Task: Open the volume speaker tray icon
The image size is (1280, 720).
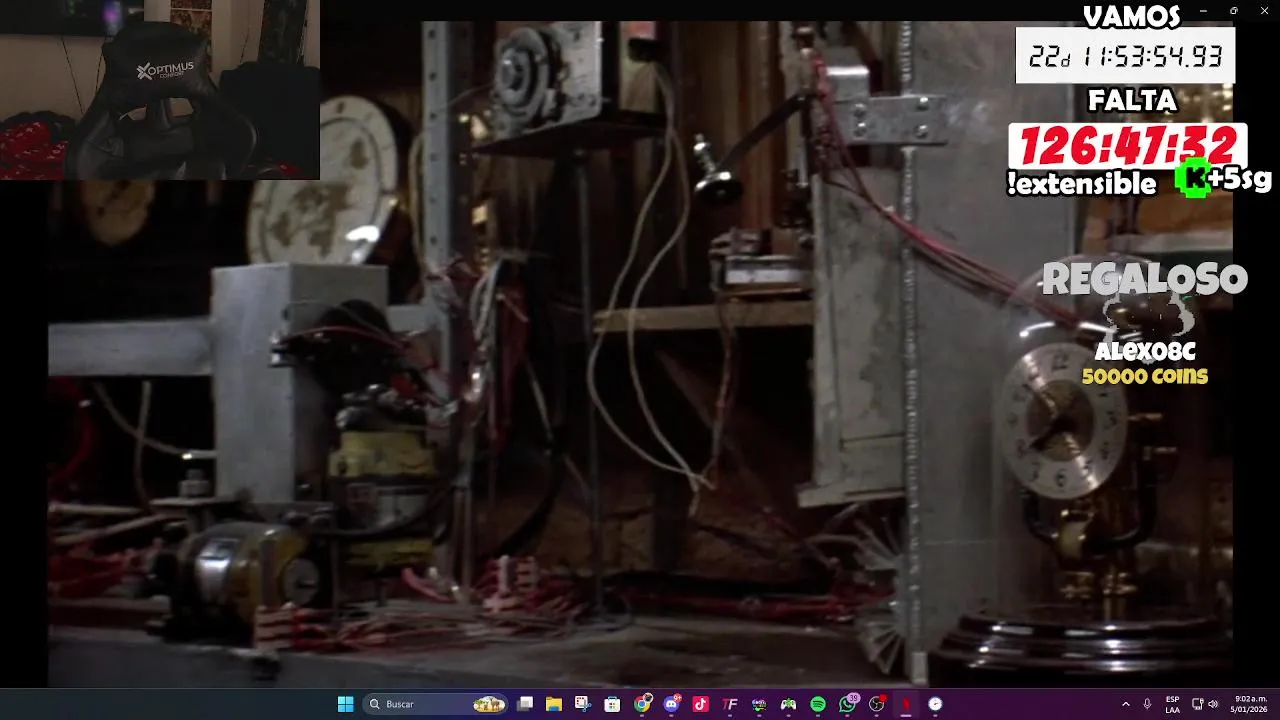Action: click(1213, 704)
